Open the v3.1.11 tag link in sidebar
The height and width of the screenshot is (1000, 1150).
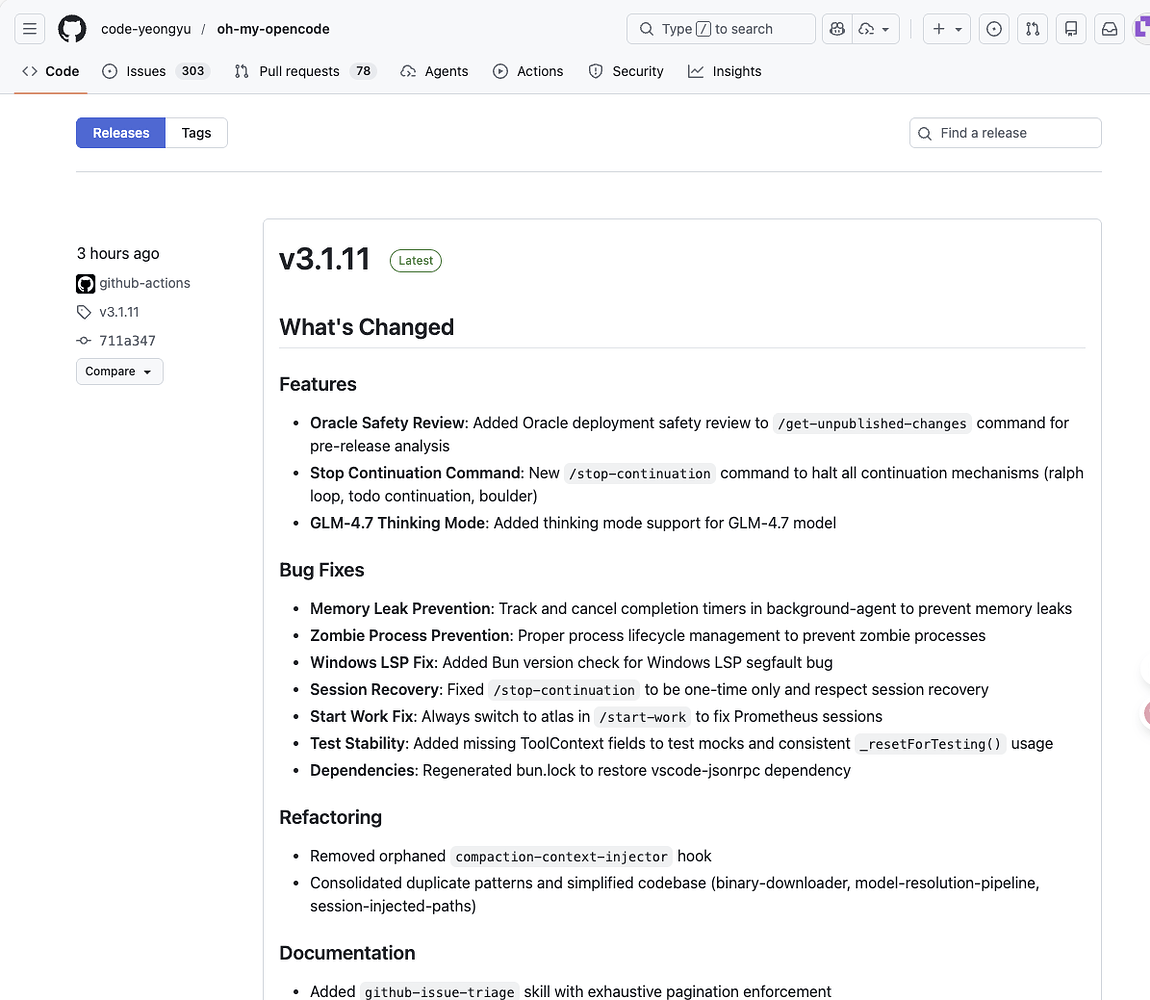pos(119,312)
